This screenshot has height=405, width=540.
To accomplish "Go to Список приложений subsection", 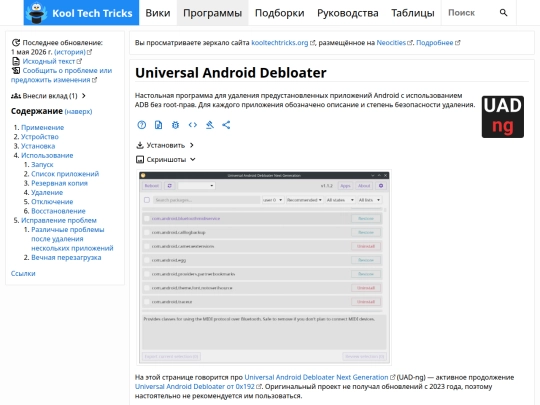I will tap(65, 174).
